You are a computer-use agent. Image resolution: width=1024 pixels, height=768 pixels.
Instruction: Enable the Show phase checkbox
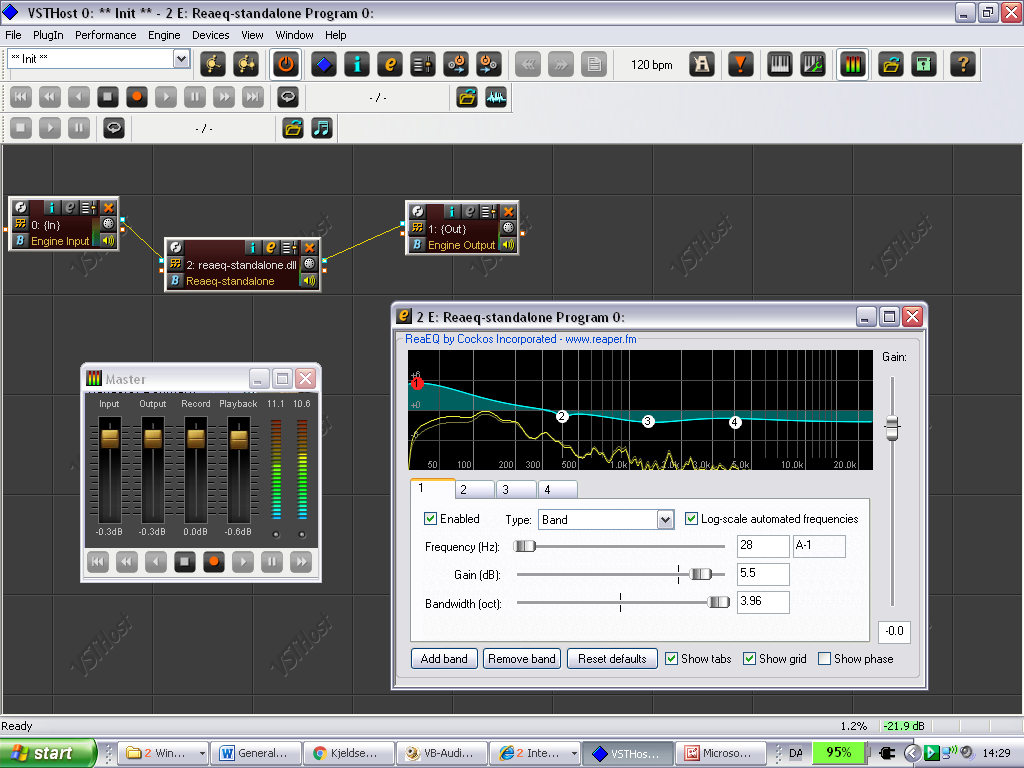pyautogui.click(x=824, y=658)
